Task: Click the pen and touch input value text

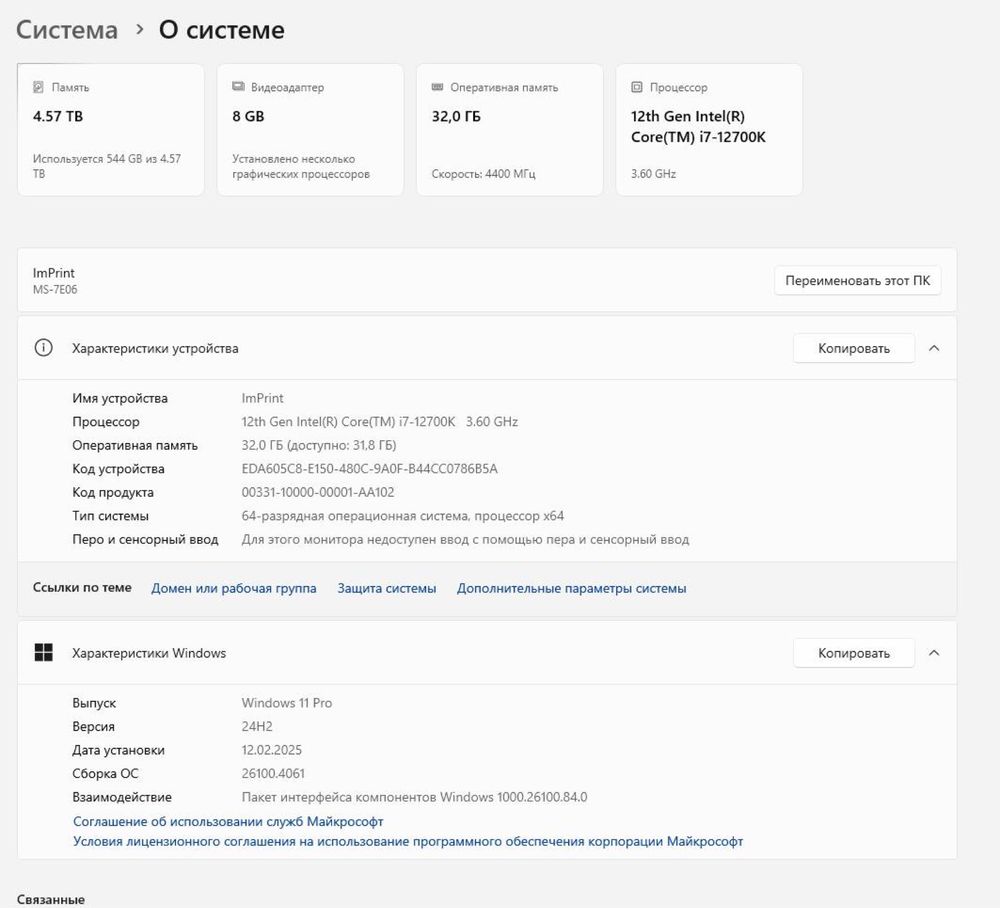Action: [466, 539]
